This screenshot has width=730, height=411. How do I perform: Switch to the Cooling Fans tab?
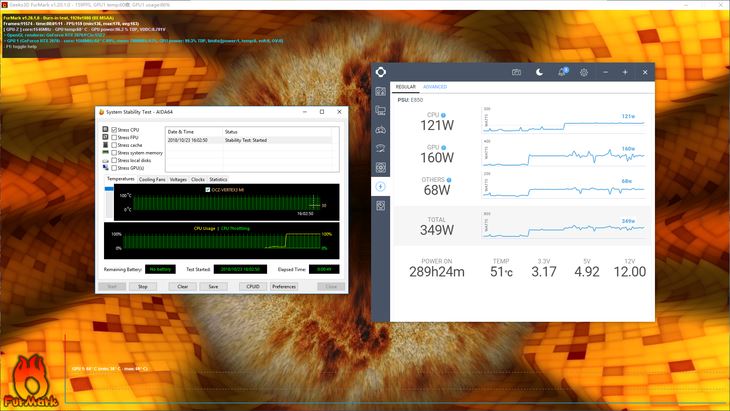[x=152, y=179]
